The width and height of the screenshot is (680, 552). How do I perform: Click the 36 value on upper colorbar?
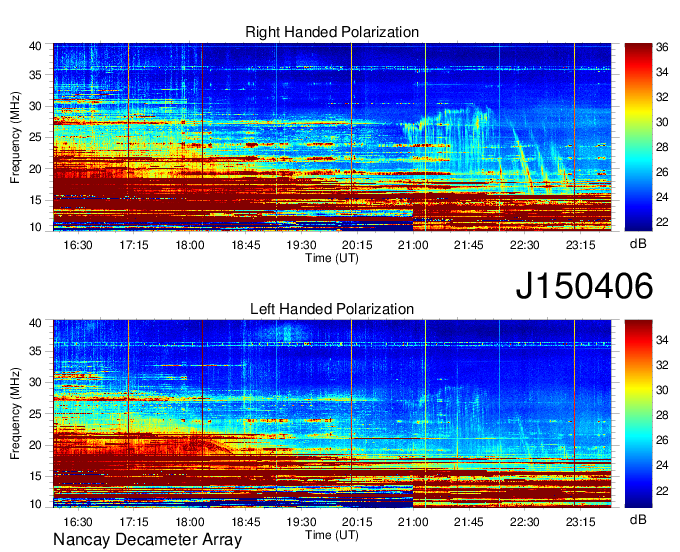click(x=662, y=47)
